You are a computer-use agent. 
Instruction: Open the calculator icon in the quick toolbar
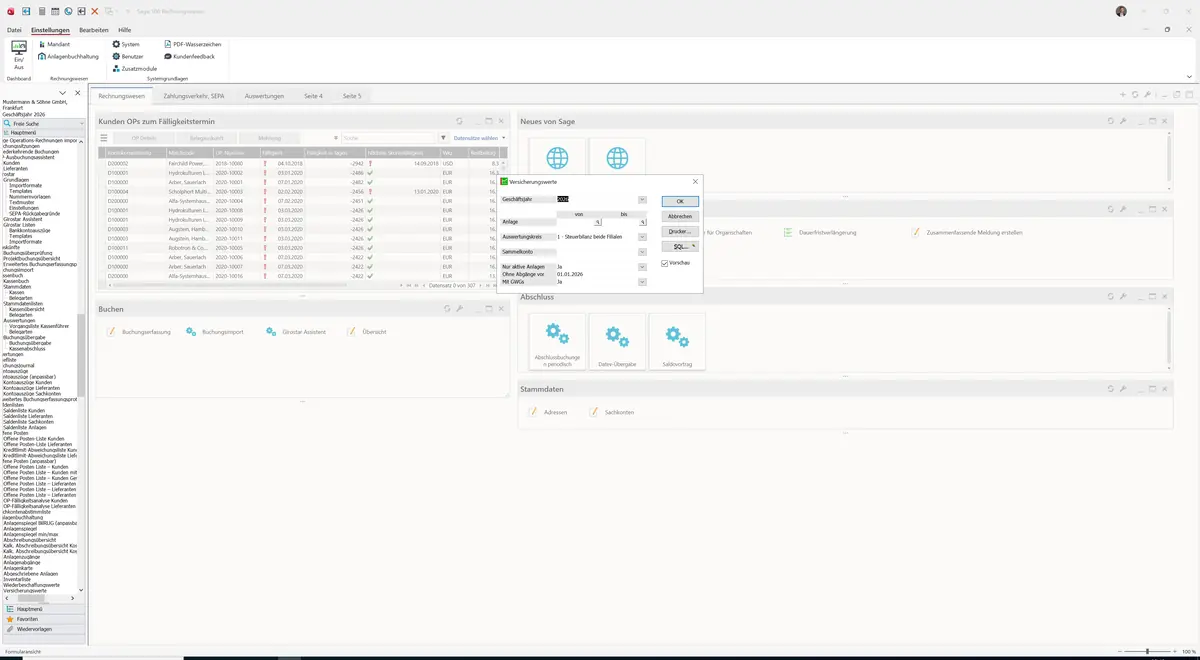[40, 11]
